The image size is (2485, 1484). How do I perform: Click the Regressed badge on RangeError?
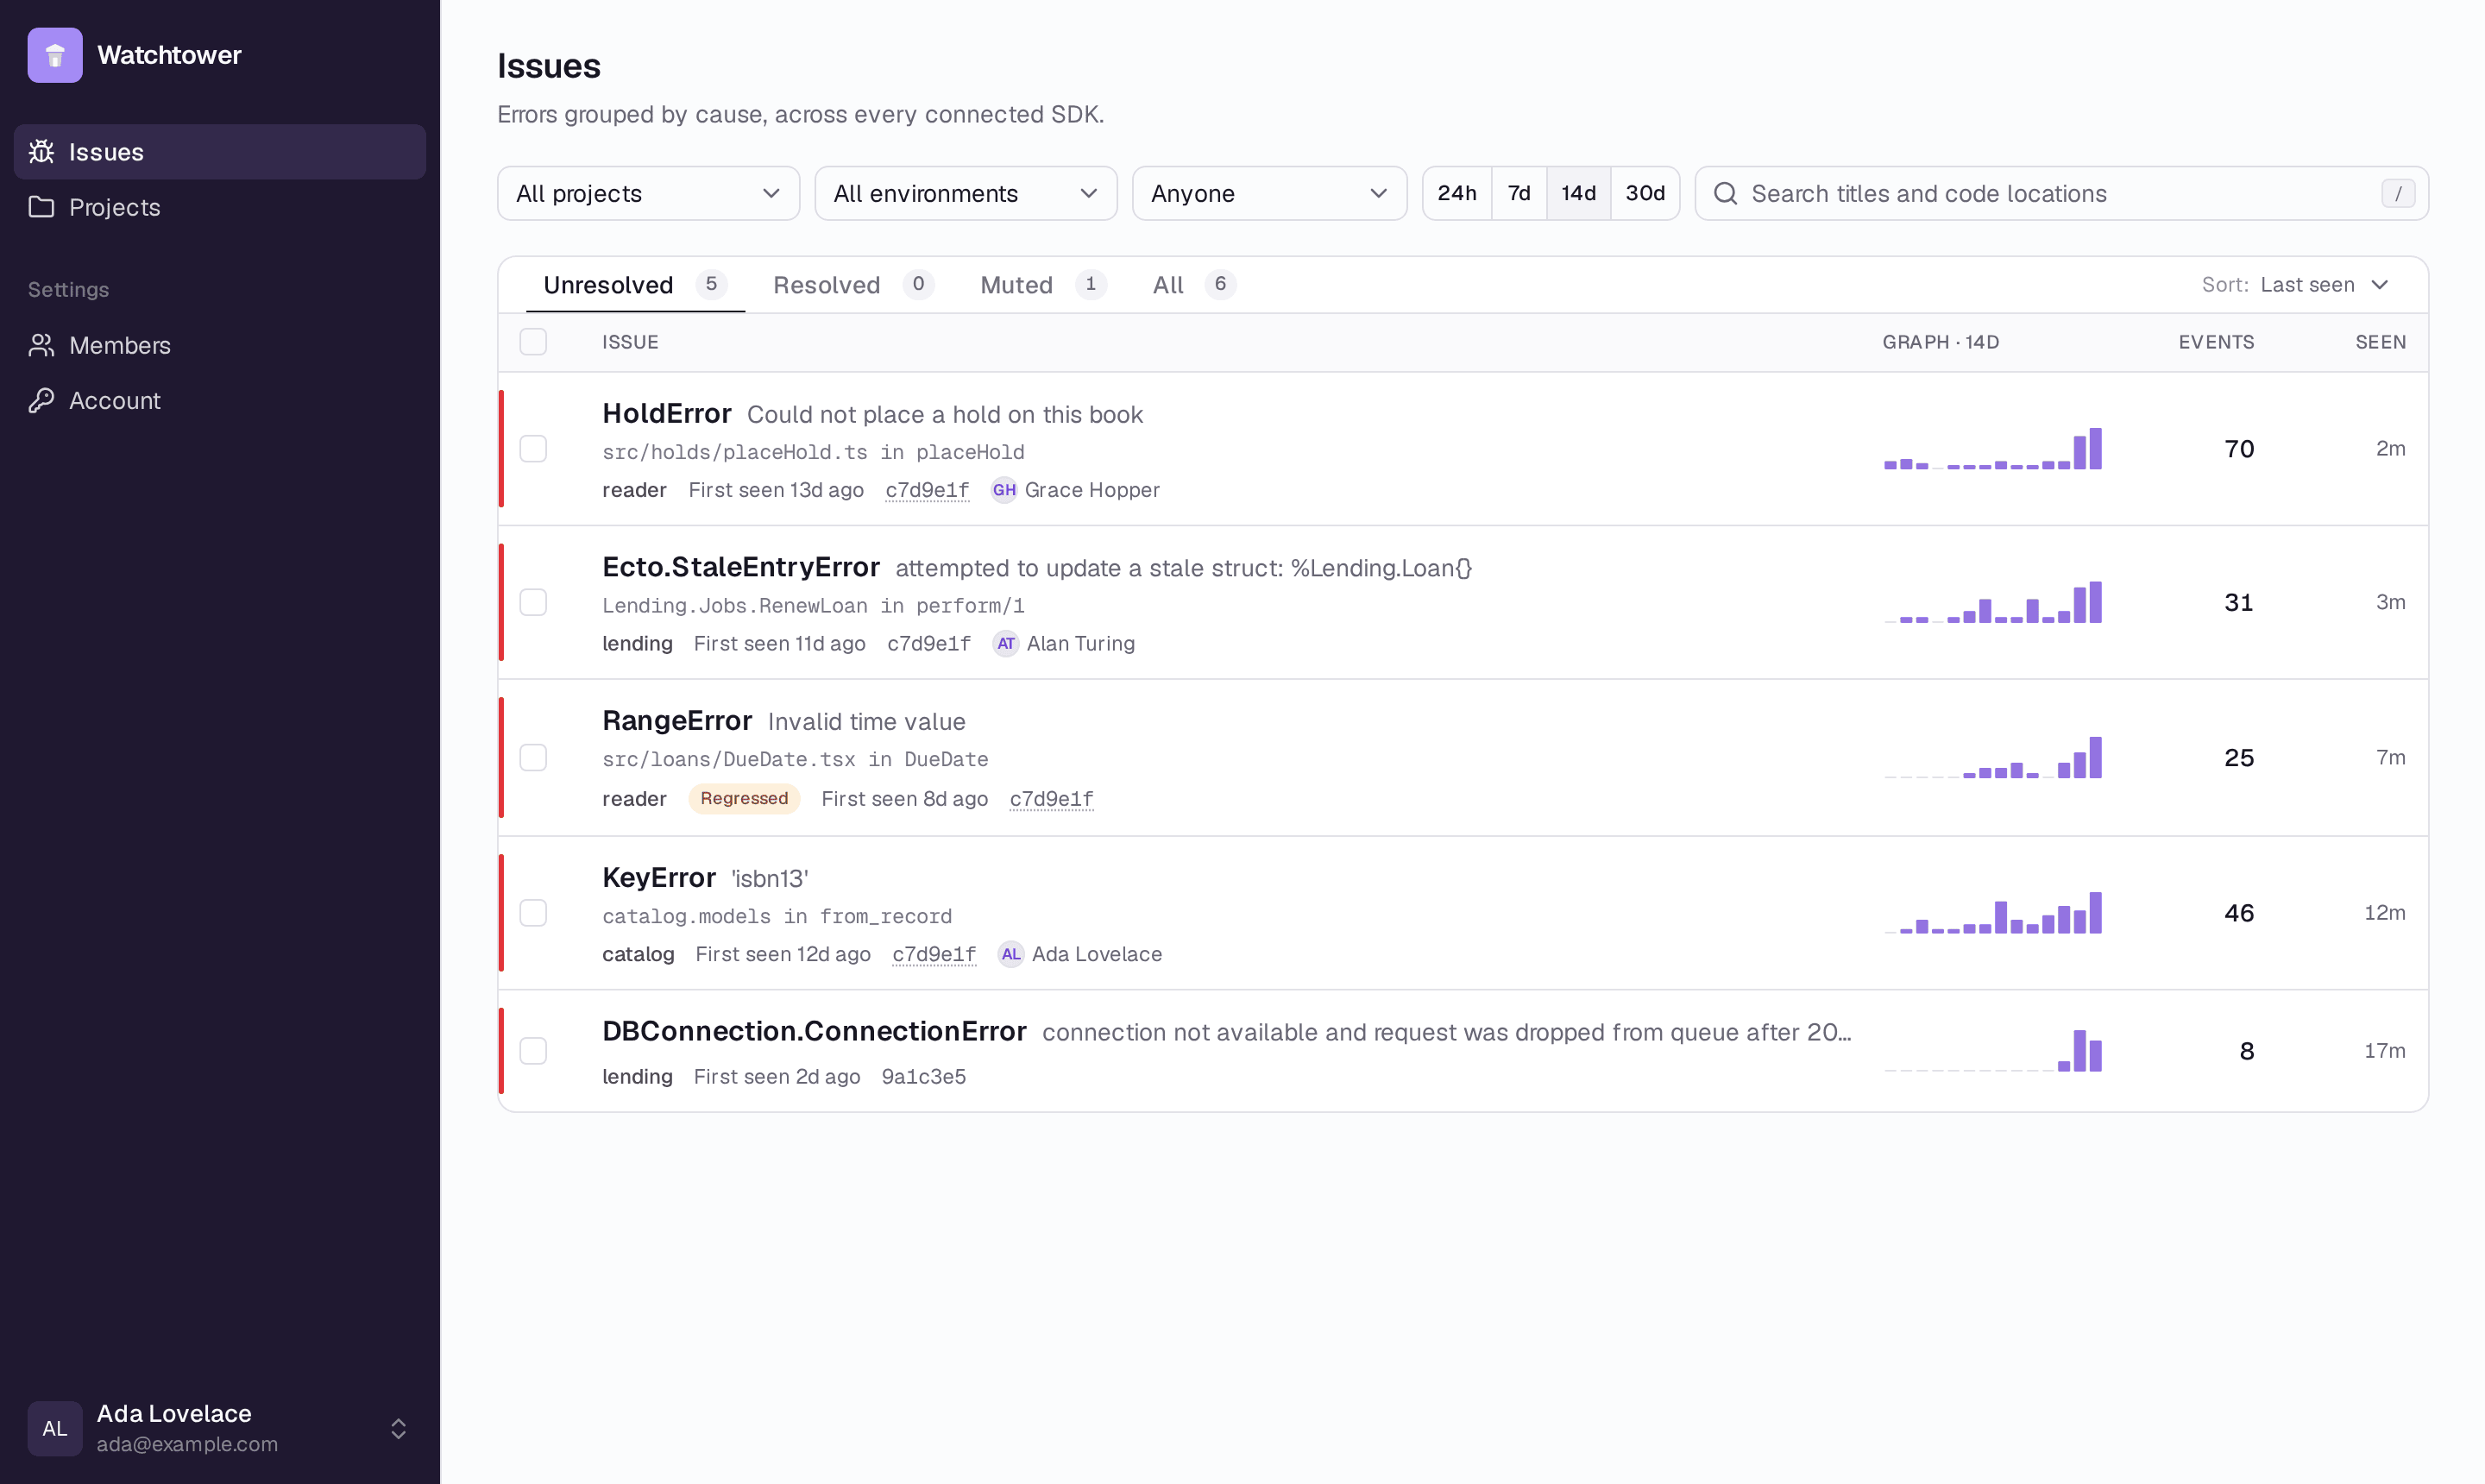click(x=744, y=798)
